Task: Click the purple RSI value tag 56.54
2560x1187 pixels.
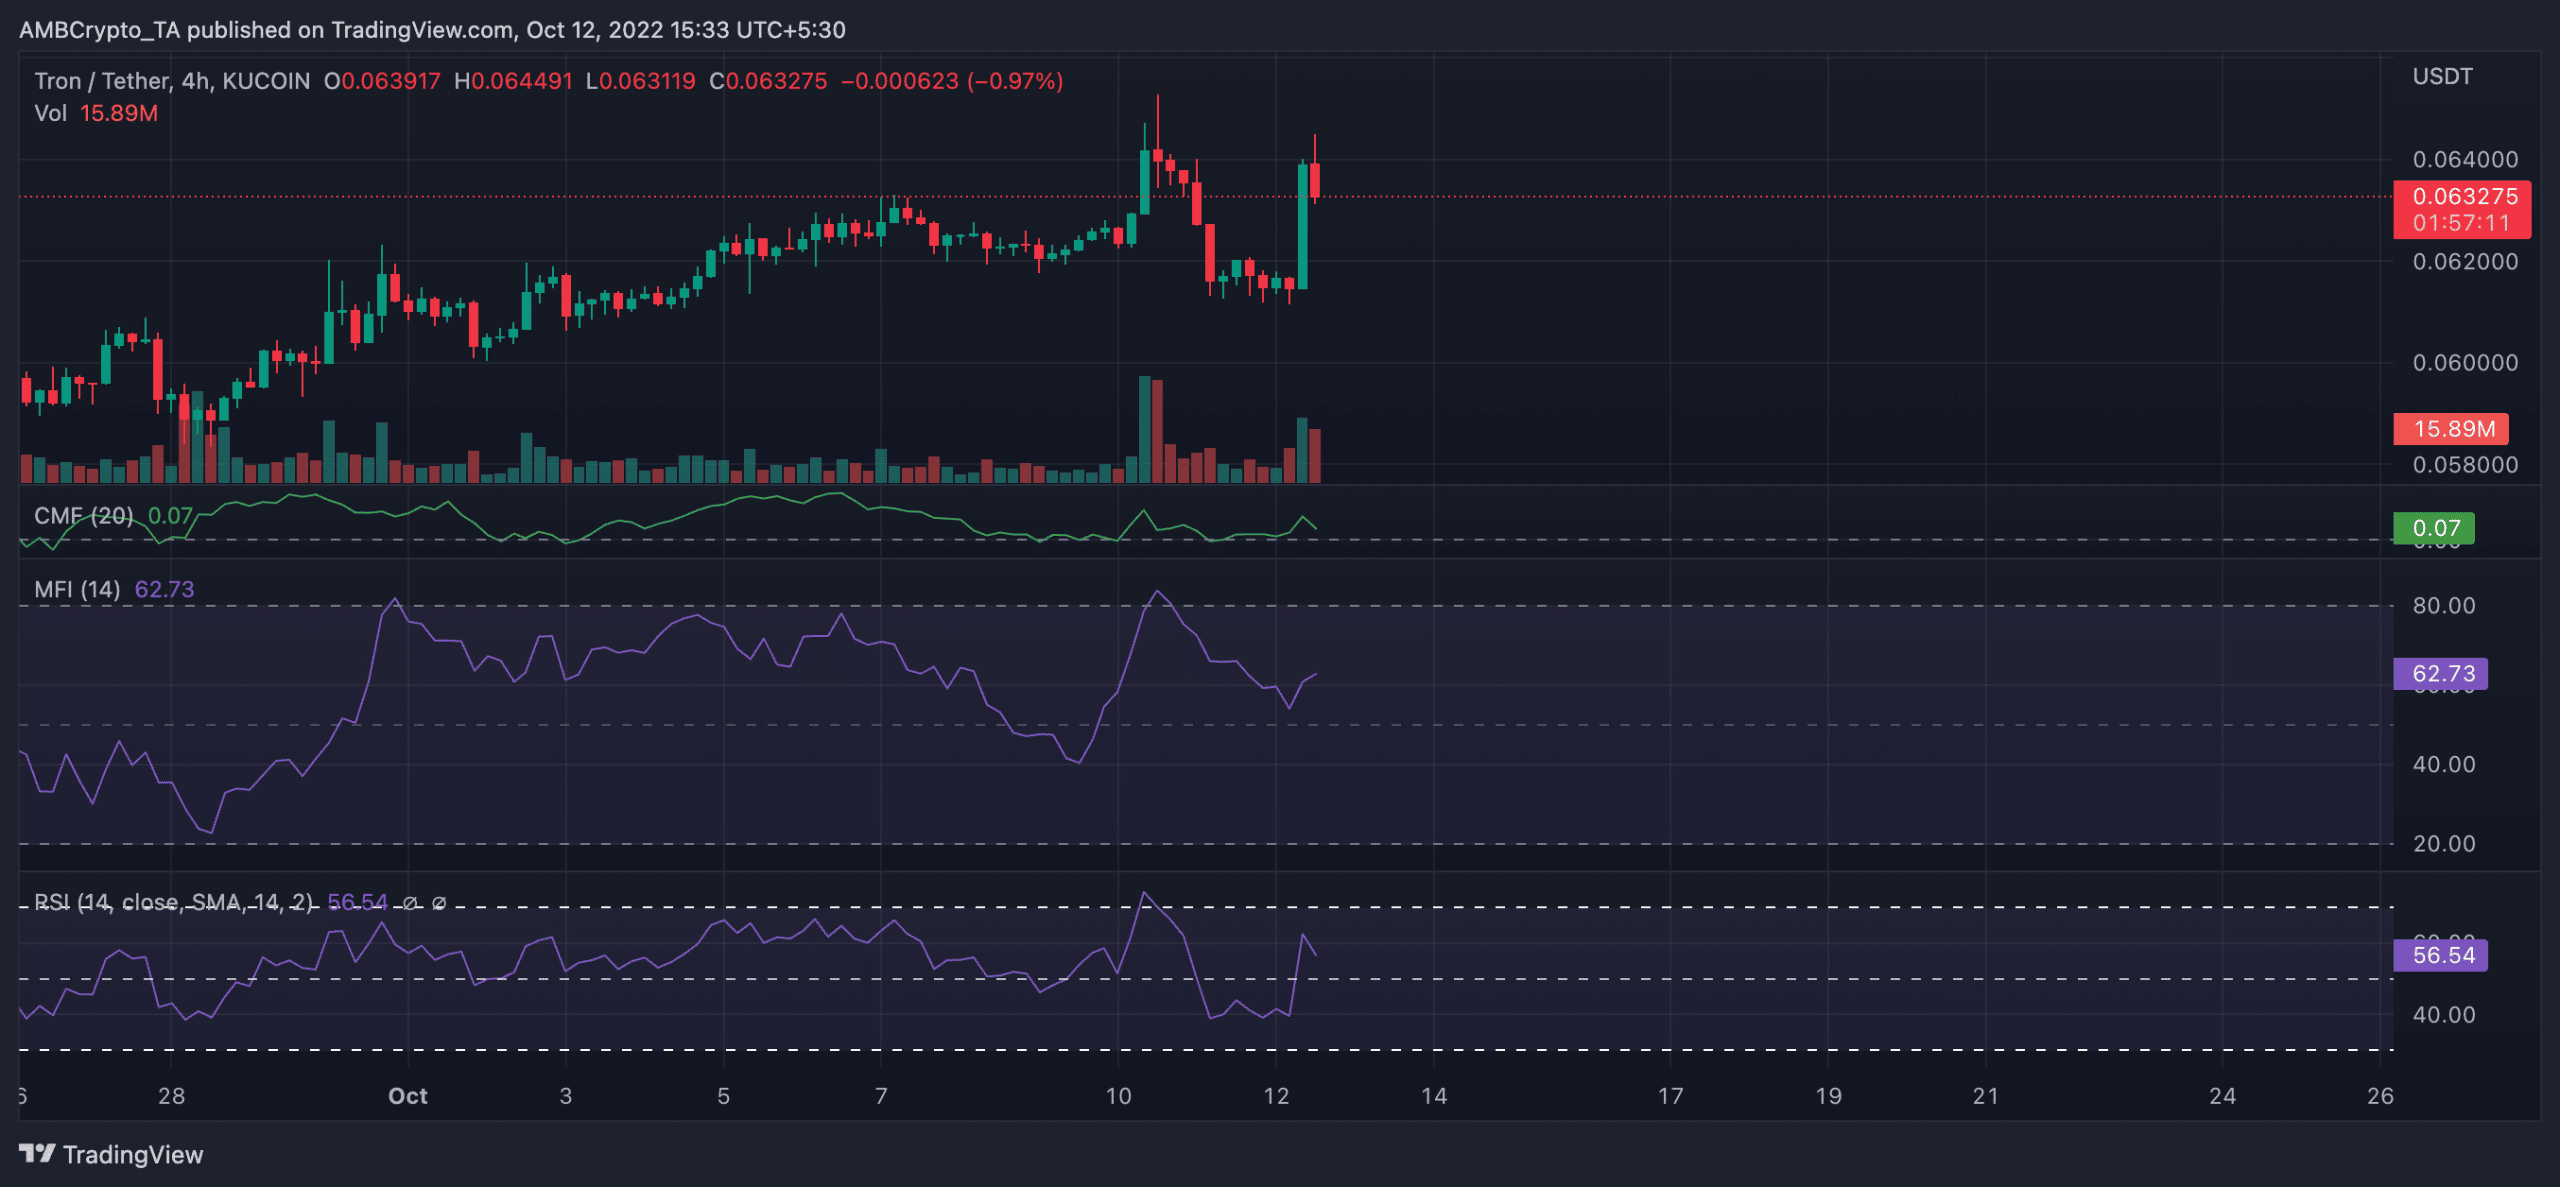Action: pos(2440,955)
